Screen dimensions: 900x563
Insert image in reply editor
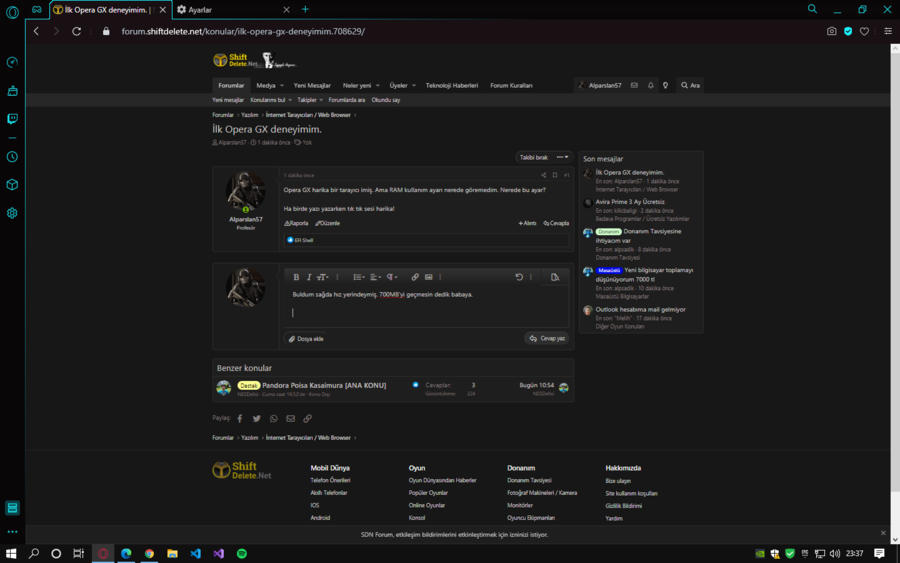pos(428,277)
